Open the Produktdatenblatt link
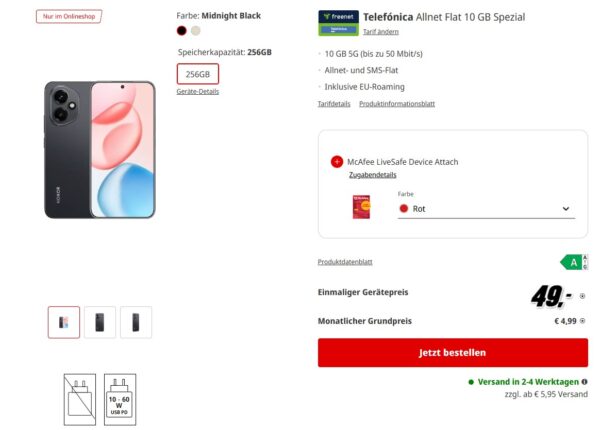 click(x=345, y=262)
